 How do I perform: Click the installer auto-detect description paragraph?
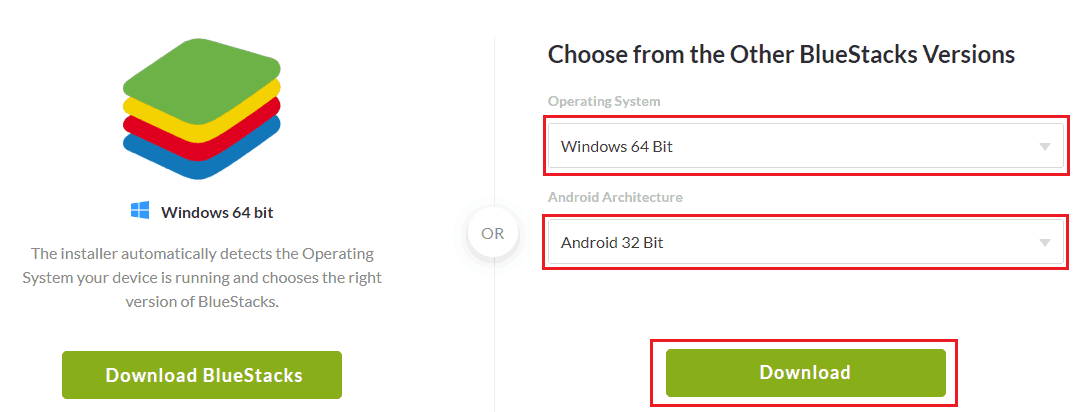point(202,278)
